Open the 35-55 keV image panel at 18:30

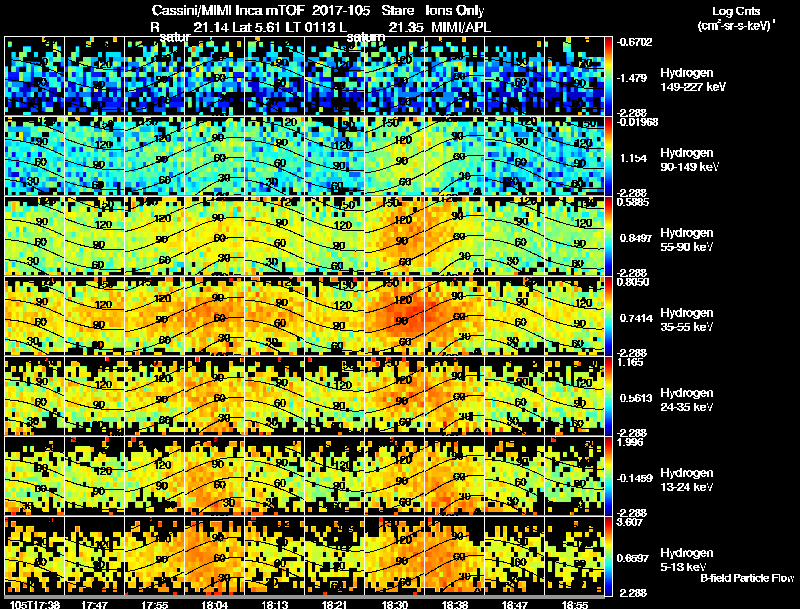click(x=395, y=316)
